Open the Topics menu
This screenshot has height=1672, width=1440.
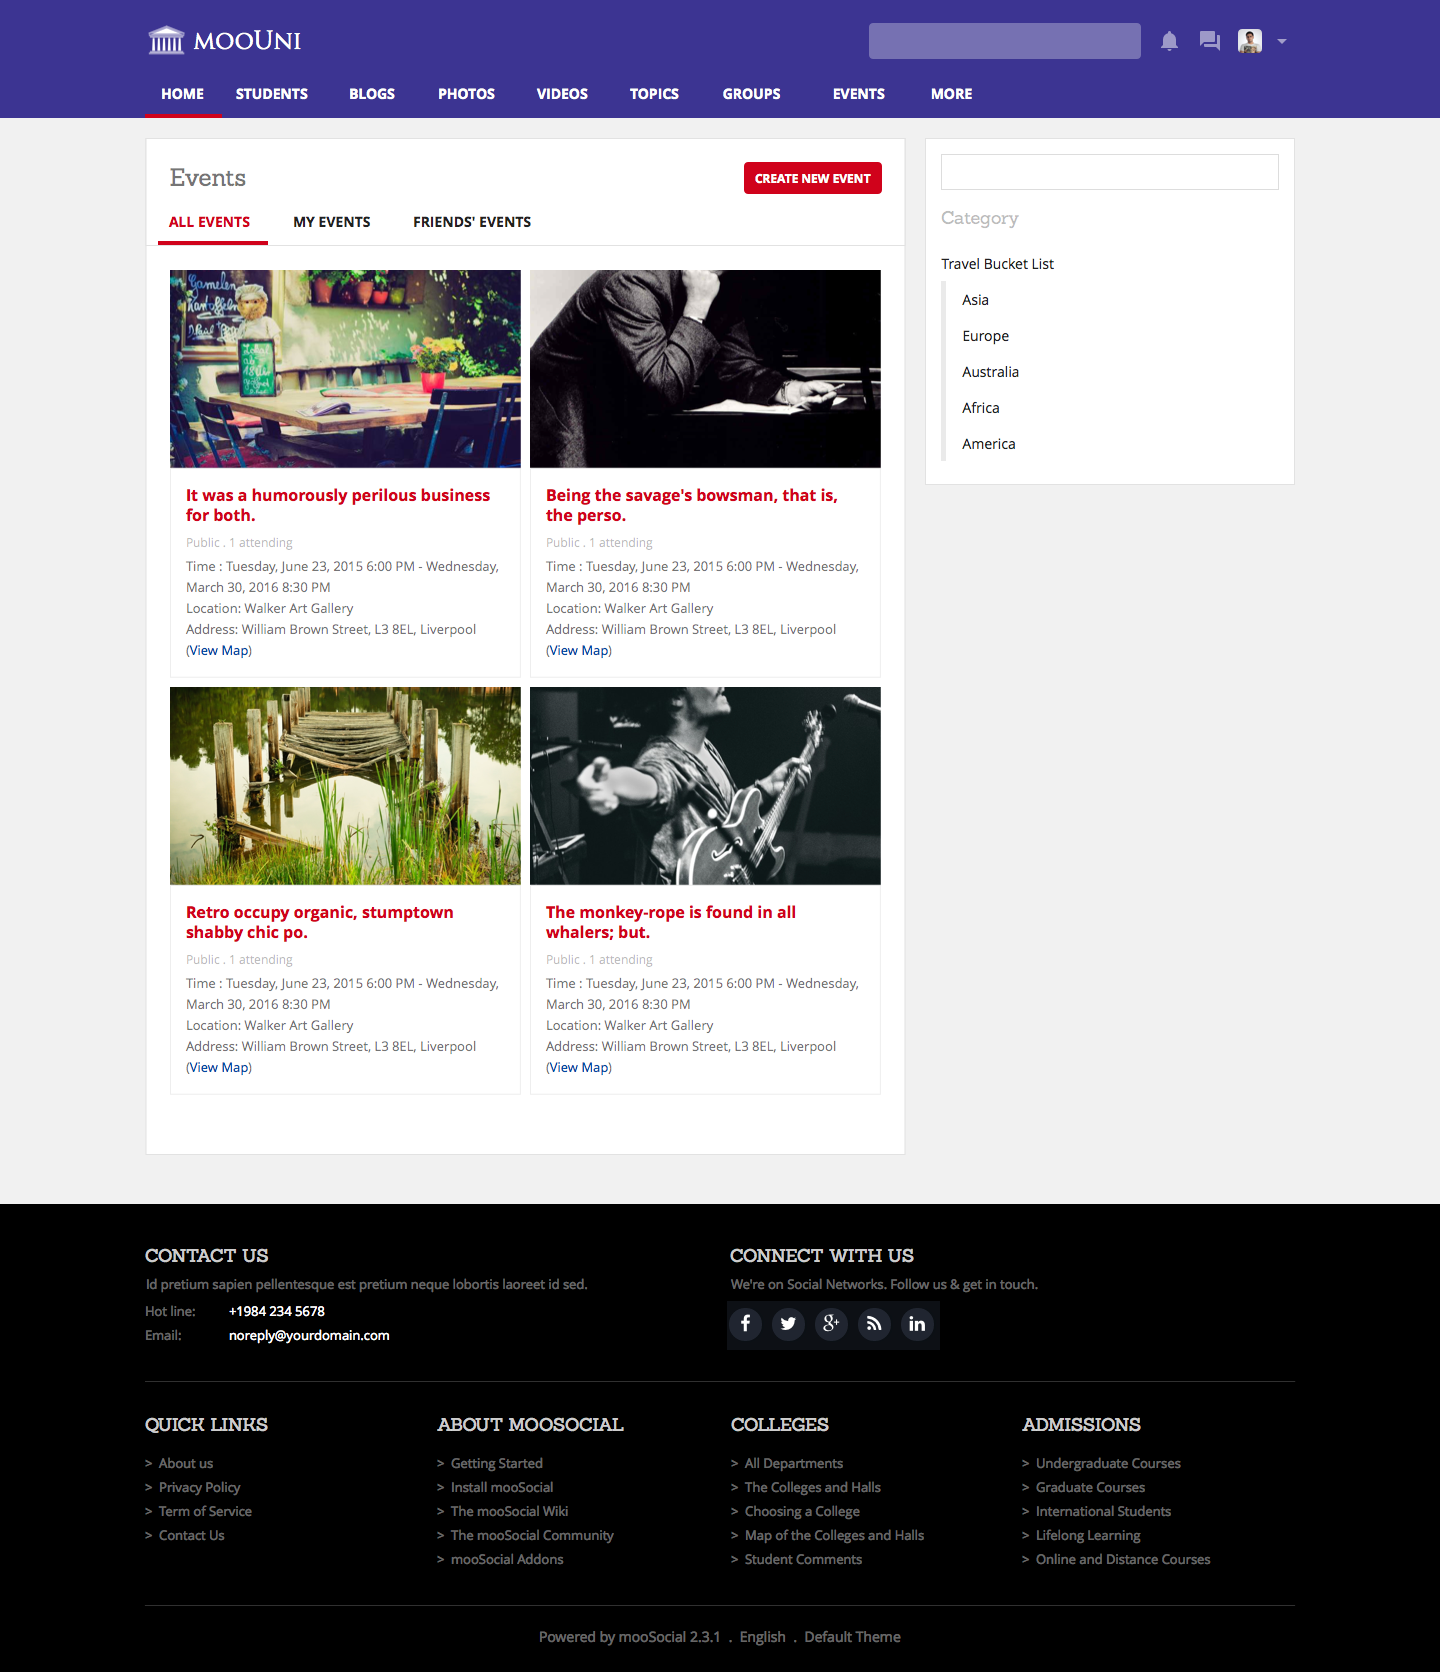[x=654, y=94]
